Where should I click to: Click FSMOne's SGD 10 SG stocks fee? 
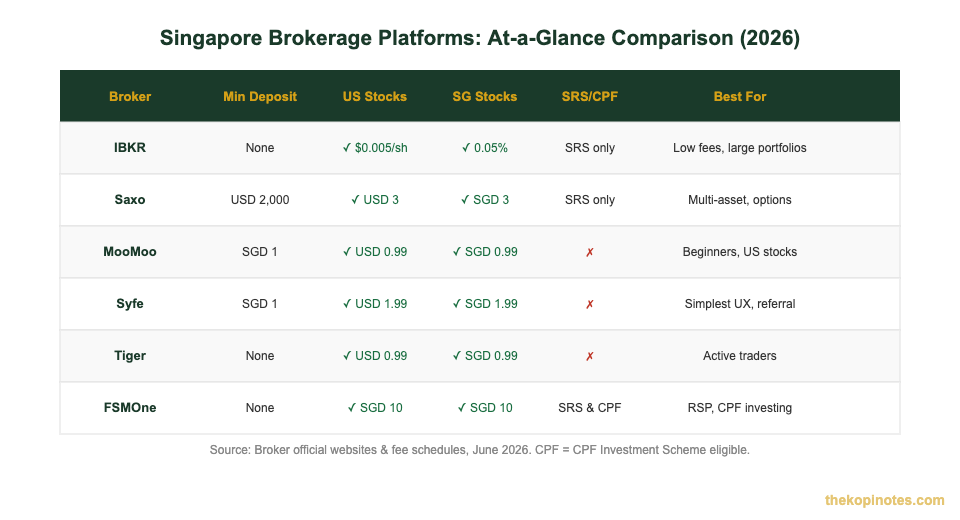click(x=484, y=408)
